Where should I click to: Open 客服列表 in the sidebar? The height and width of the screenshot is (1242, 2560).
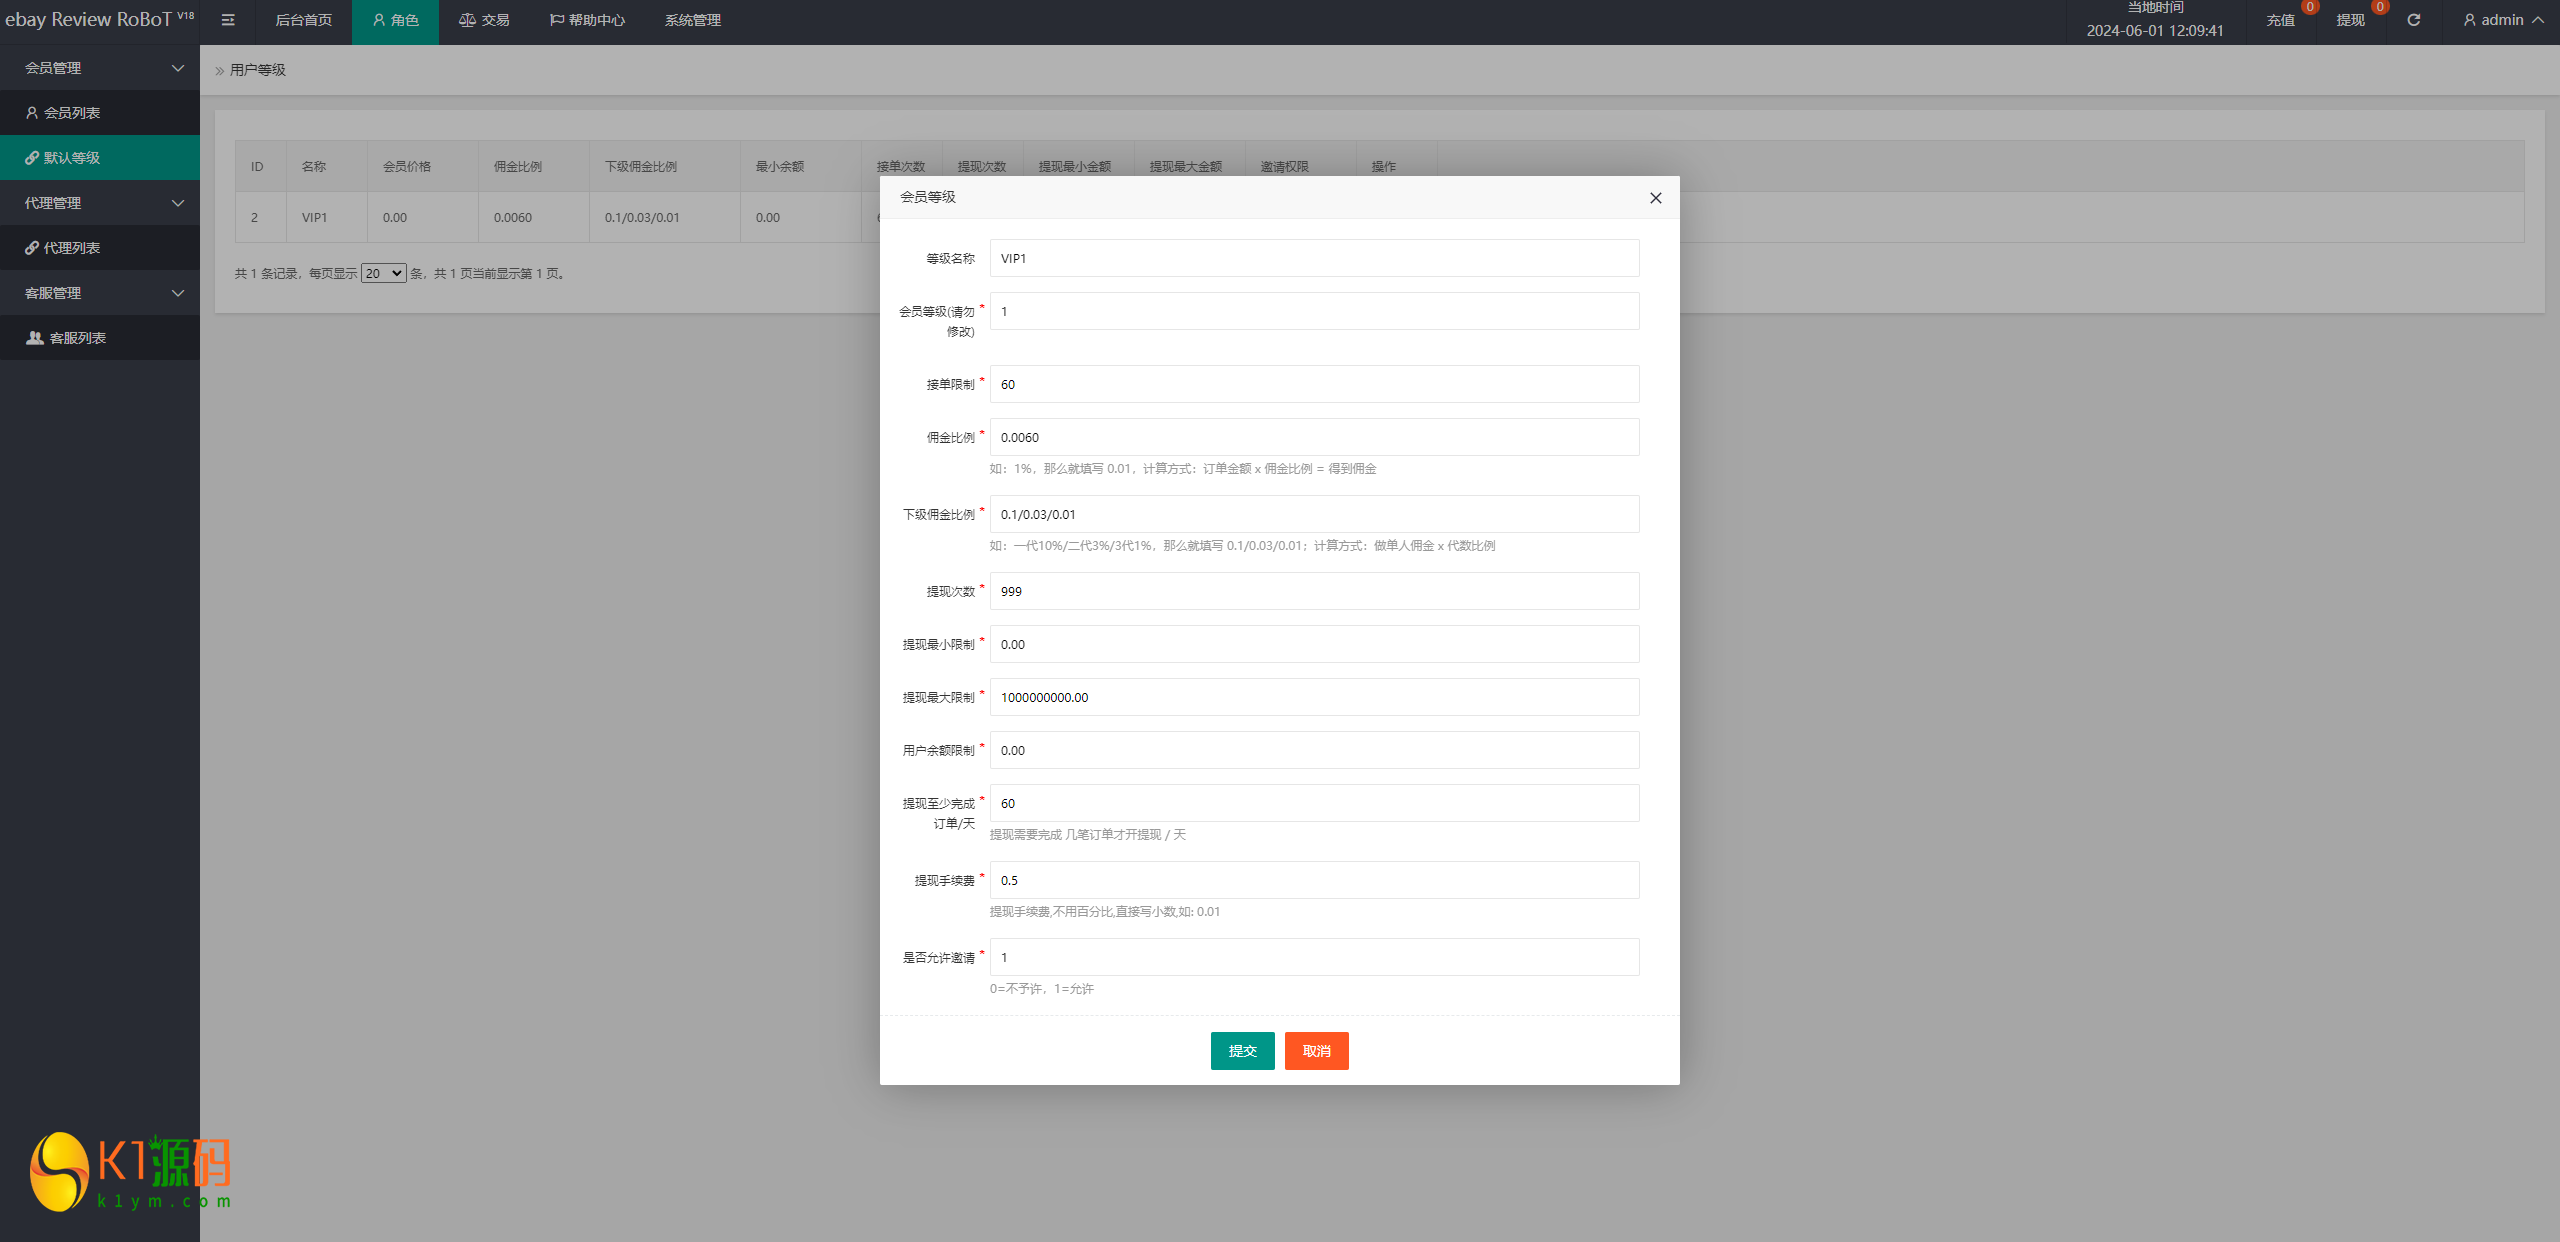point(100,338)
